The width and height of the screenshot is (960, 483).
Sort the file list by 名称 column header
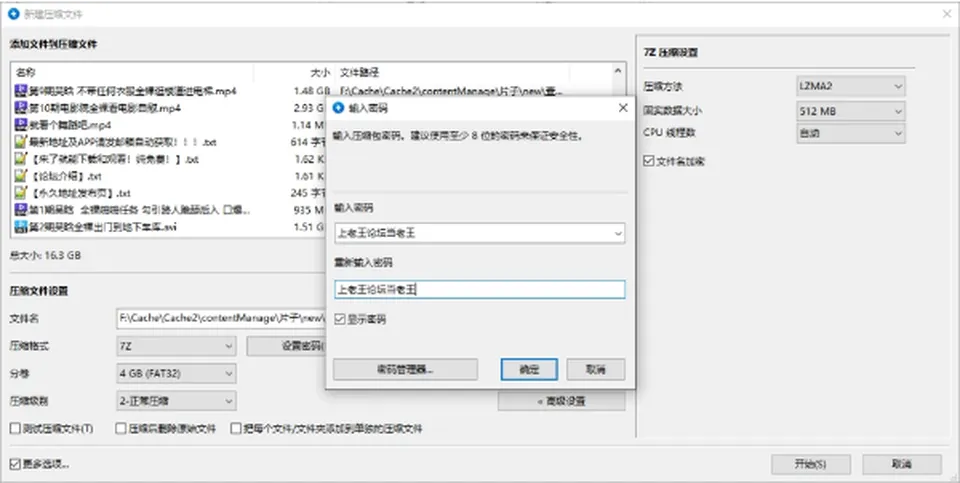[x=132, y=72]
